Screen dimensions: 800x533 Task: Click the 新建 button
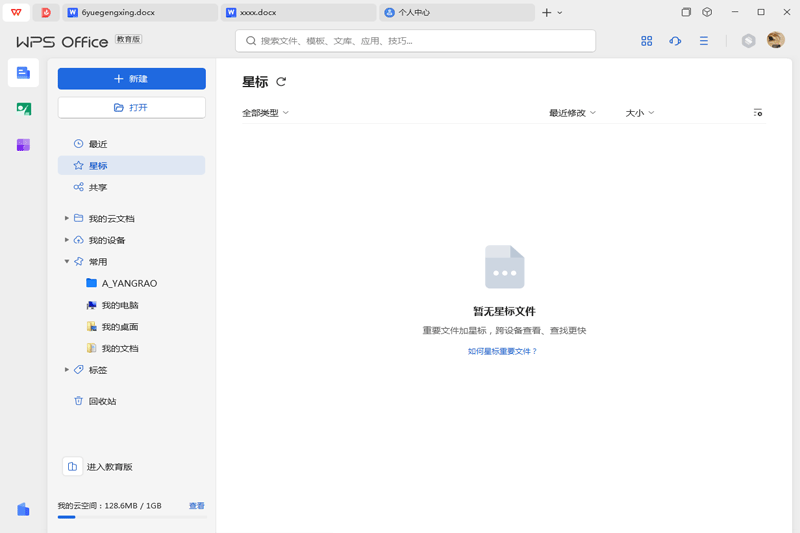(131, 79)
